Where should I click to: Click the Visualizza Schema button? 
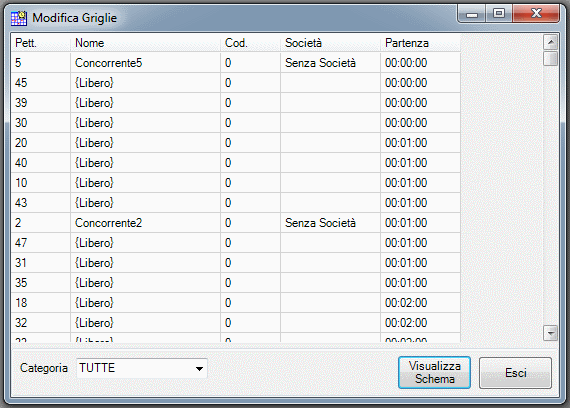(434, 372)
